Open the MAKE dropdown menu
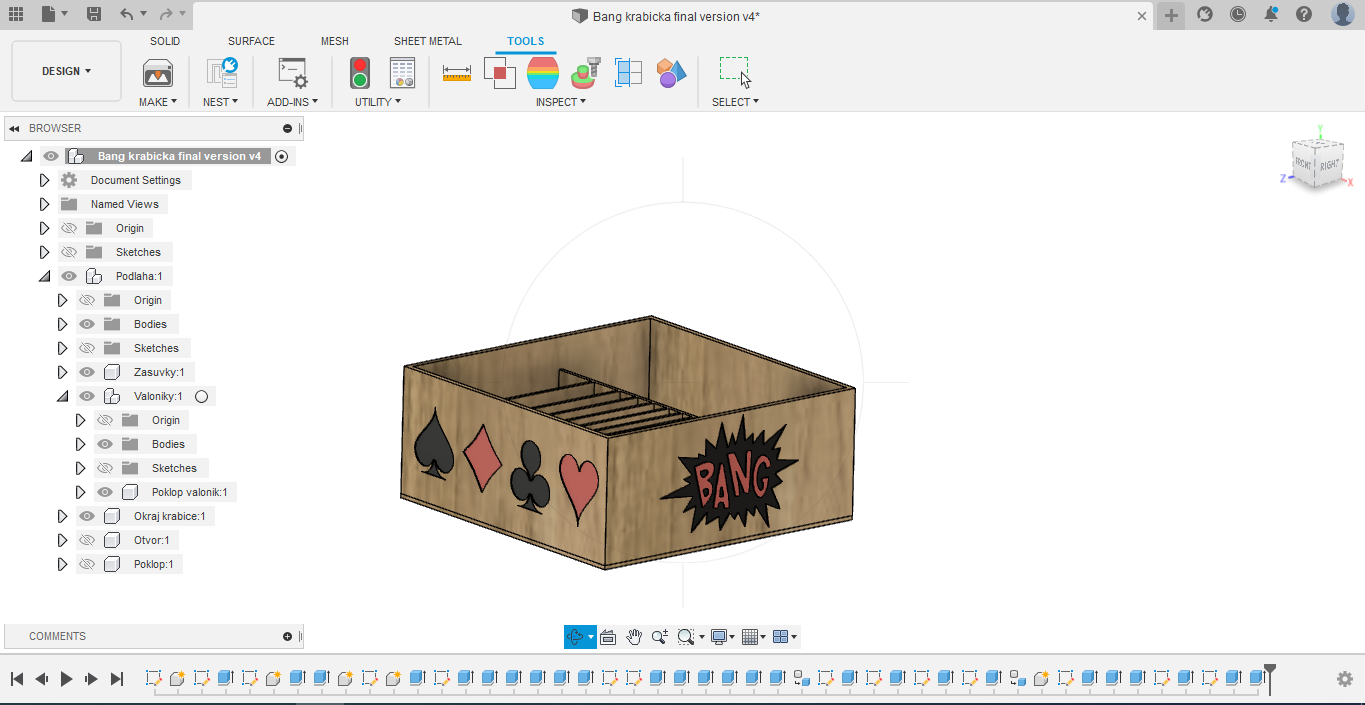 click(158, 102)
